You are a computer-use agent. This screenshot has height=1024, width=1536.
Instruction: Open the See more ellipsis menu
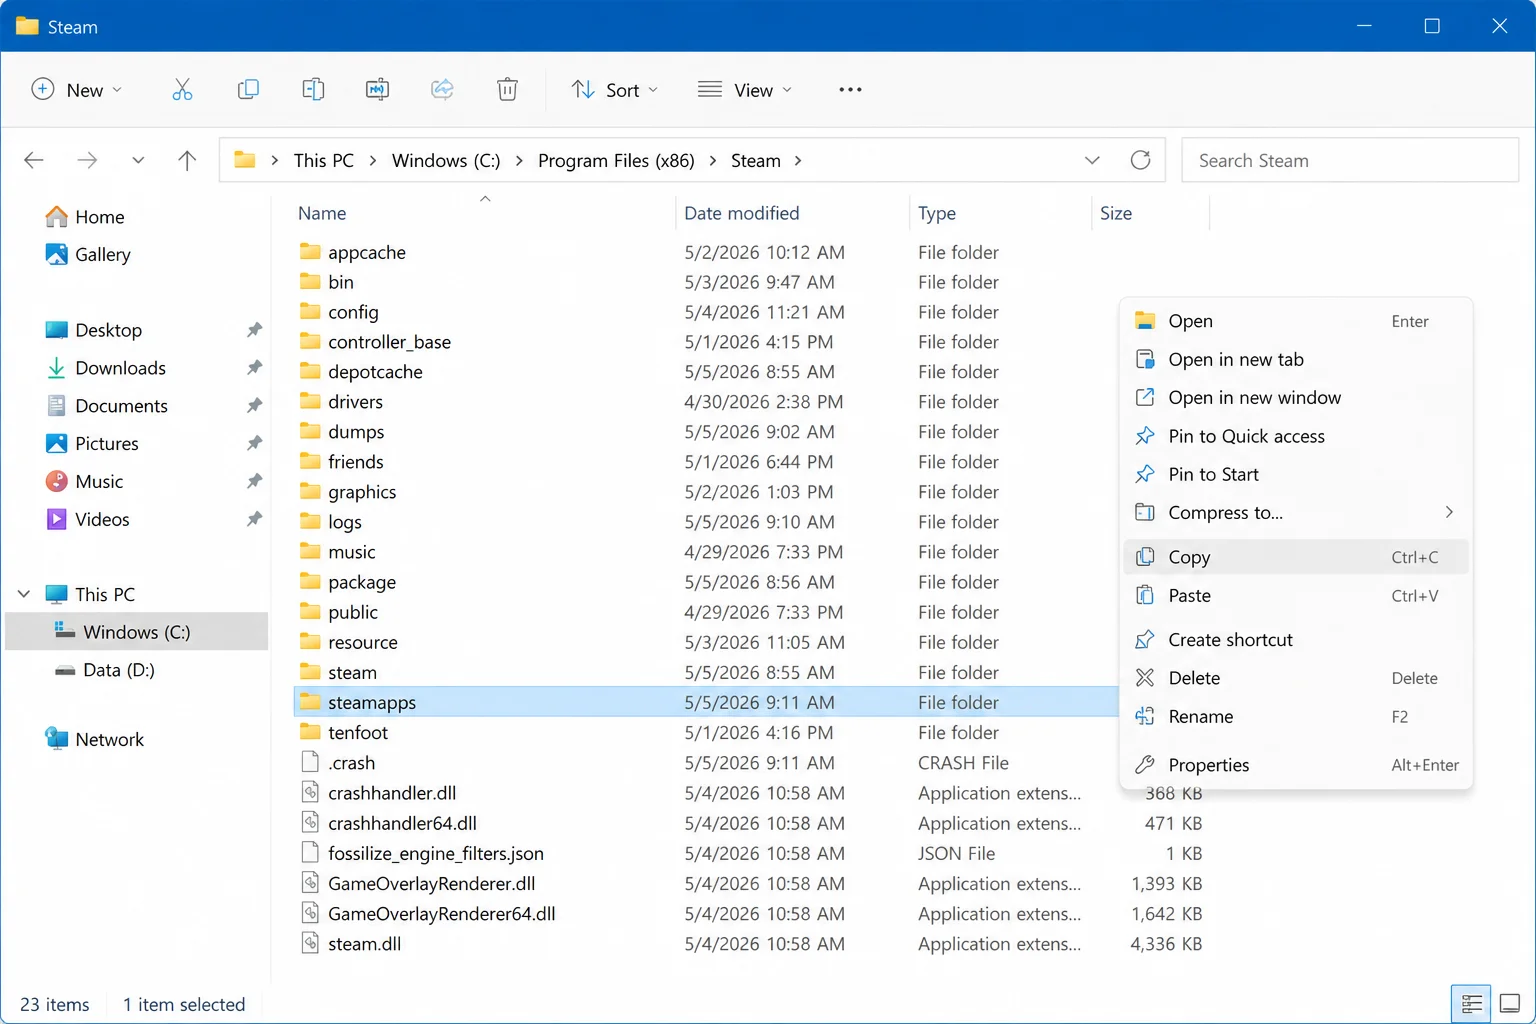point(850,90)
